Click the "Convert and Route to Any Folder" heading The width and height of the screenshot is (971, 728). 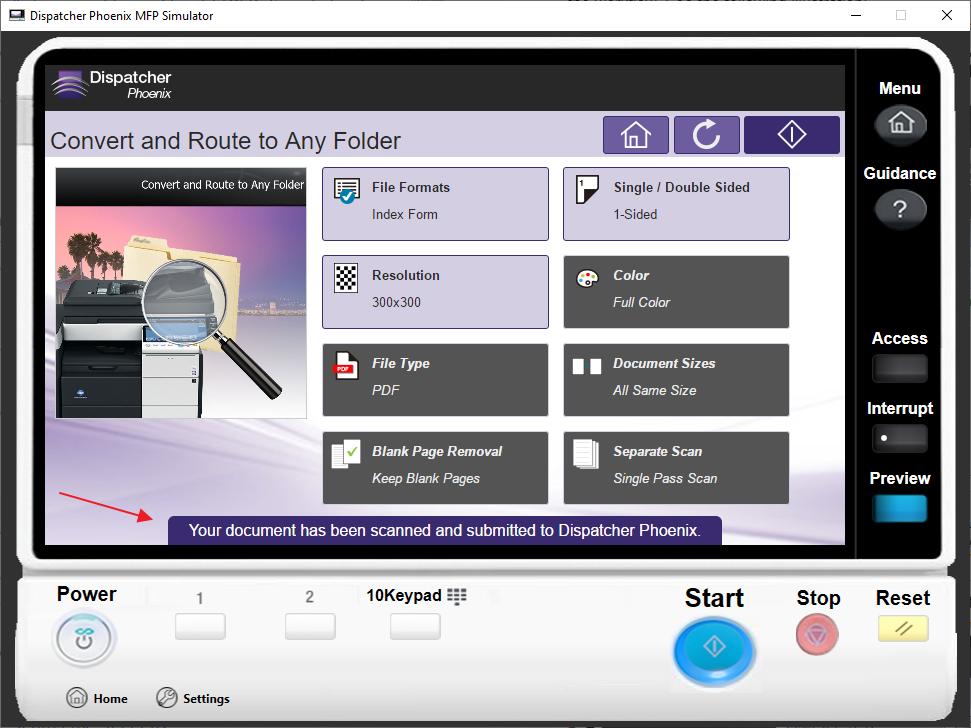pyautogui.click(x=226, y=141)
